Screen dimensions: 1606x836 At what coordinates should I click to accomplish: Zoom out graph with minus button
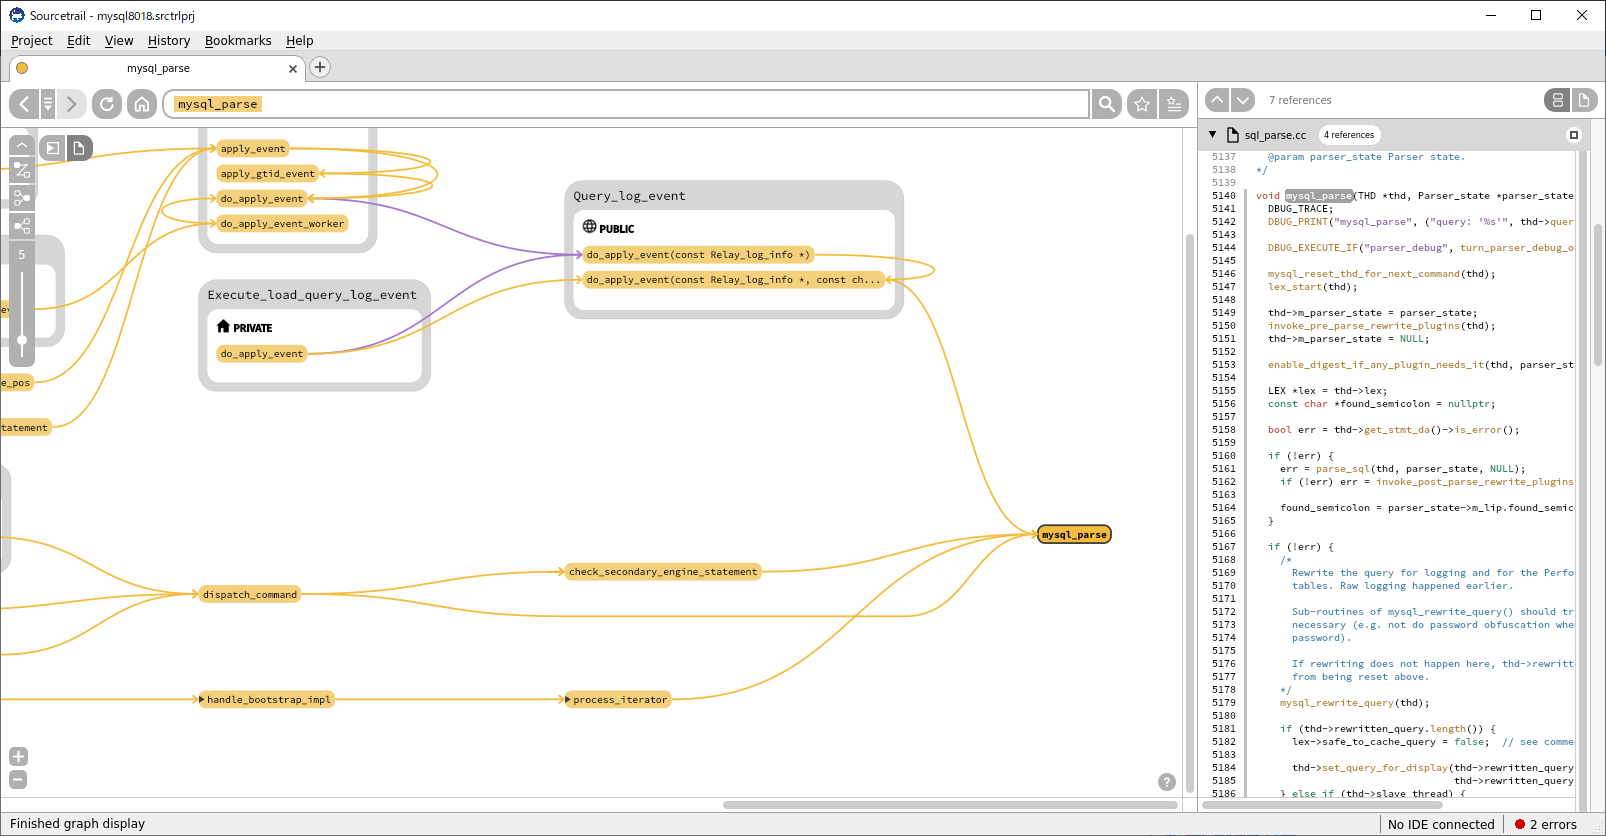coord(18,780)
